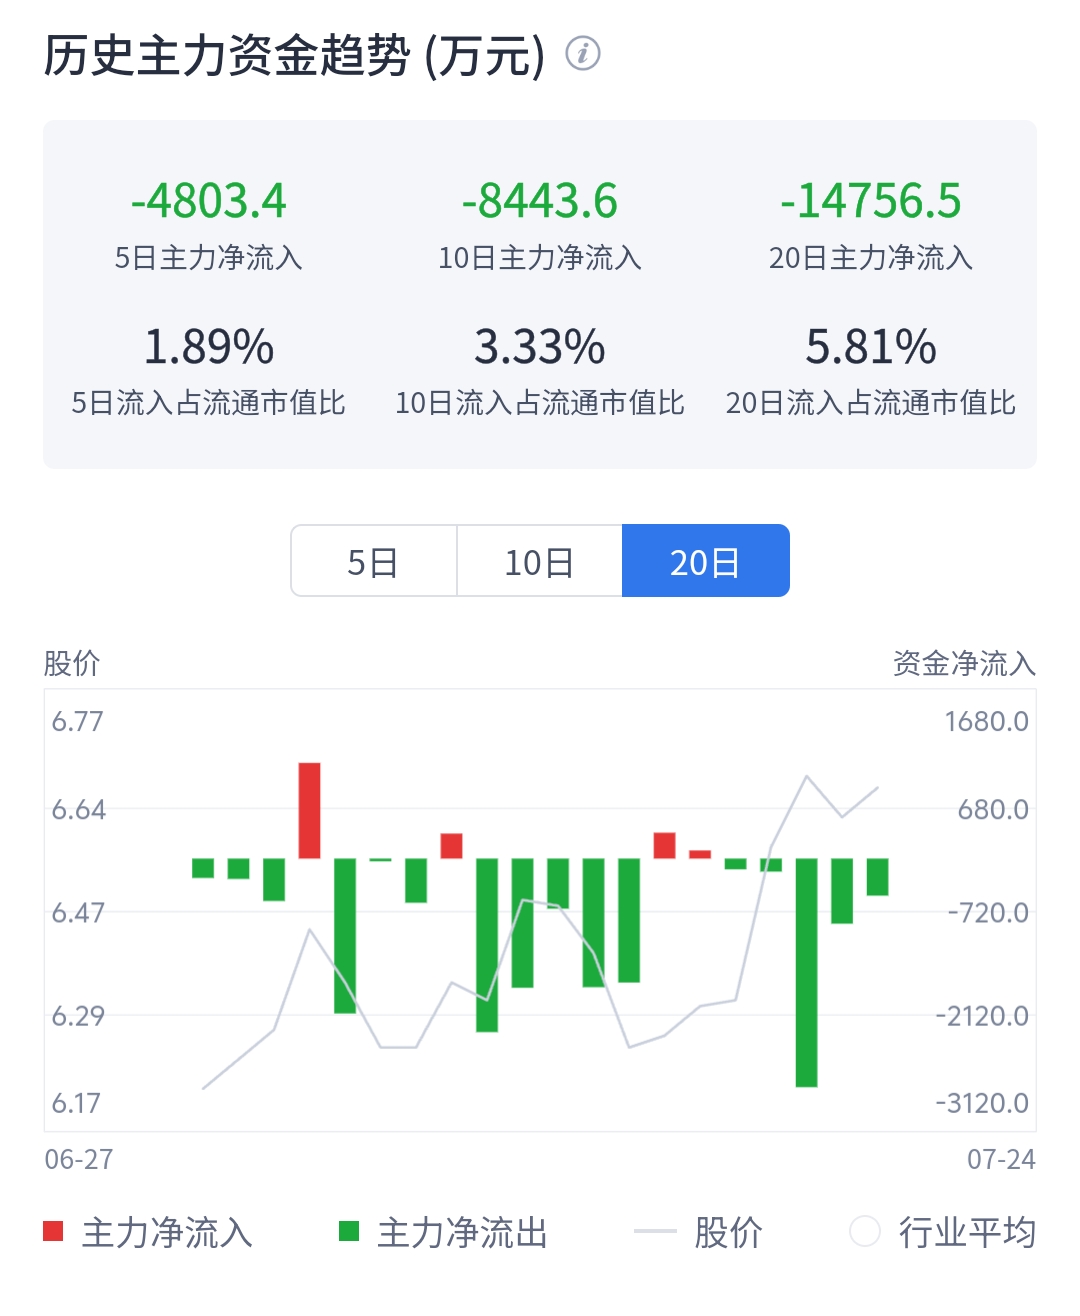Click the 6.77 price axis label
1080x1316 pixels.
[x=78, y=721]
